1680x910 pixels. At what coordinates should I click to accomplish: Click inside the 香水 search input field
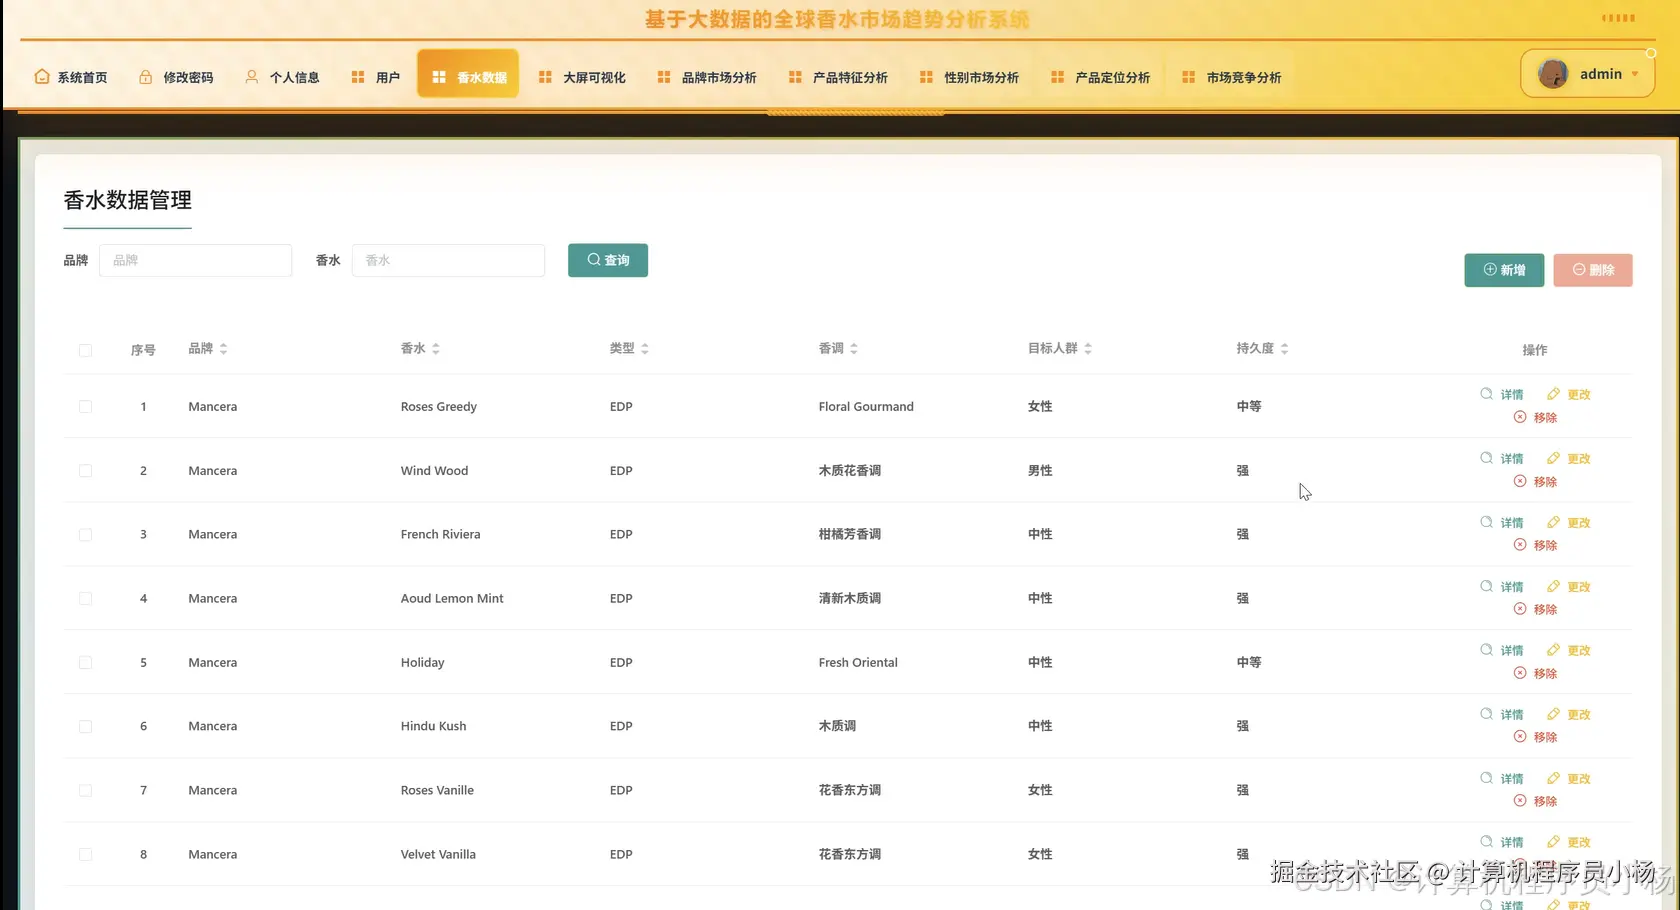coord(448,260)
